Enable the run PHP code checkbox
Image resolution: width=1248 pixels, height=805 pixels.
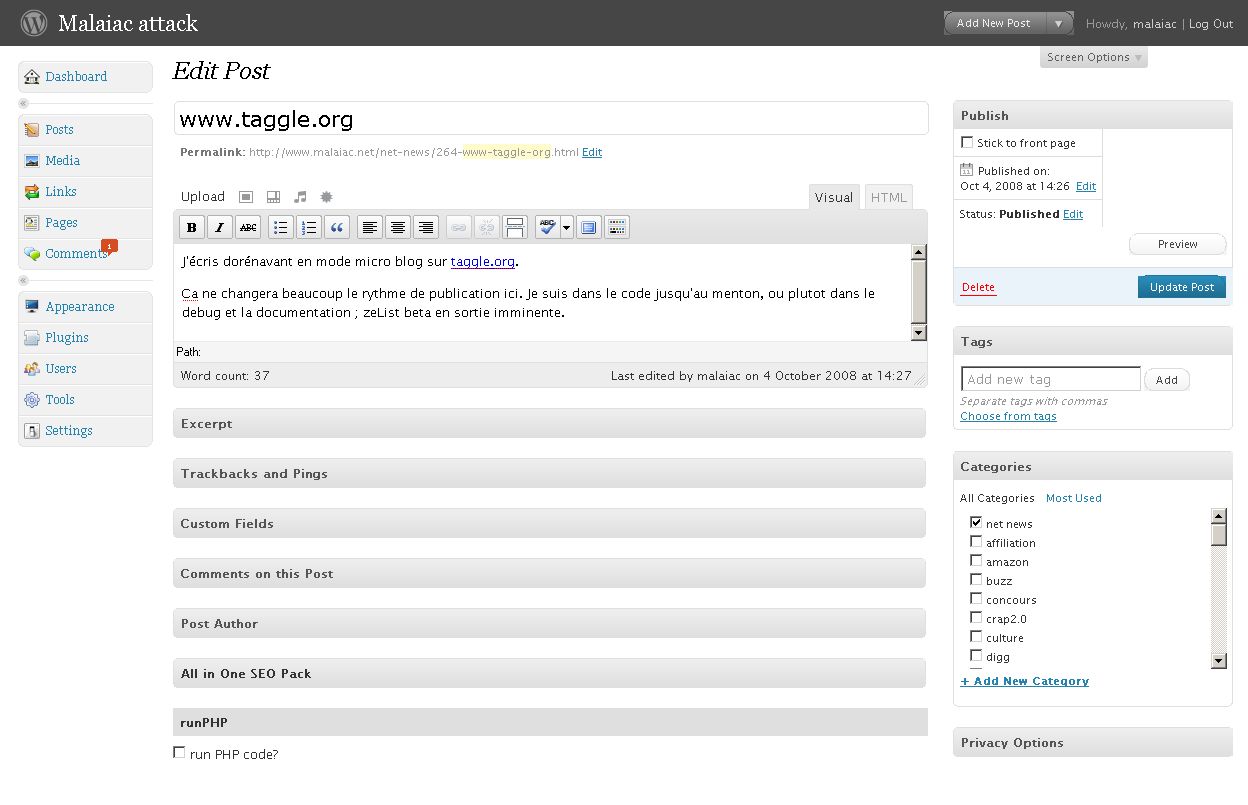coord(180,752)
